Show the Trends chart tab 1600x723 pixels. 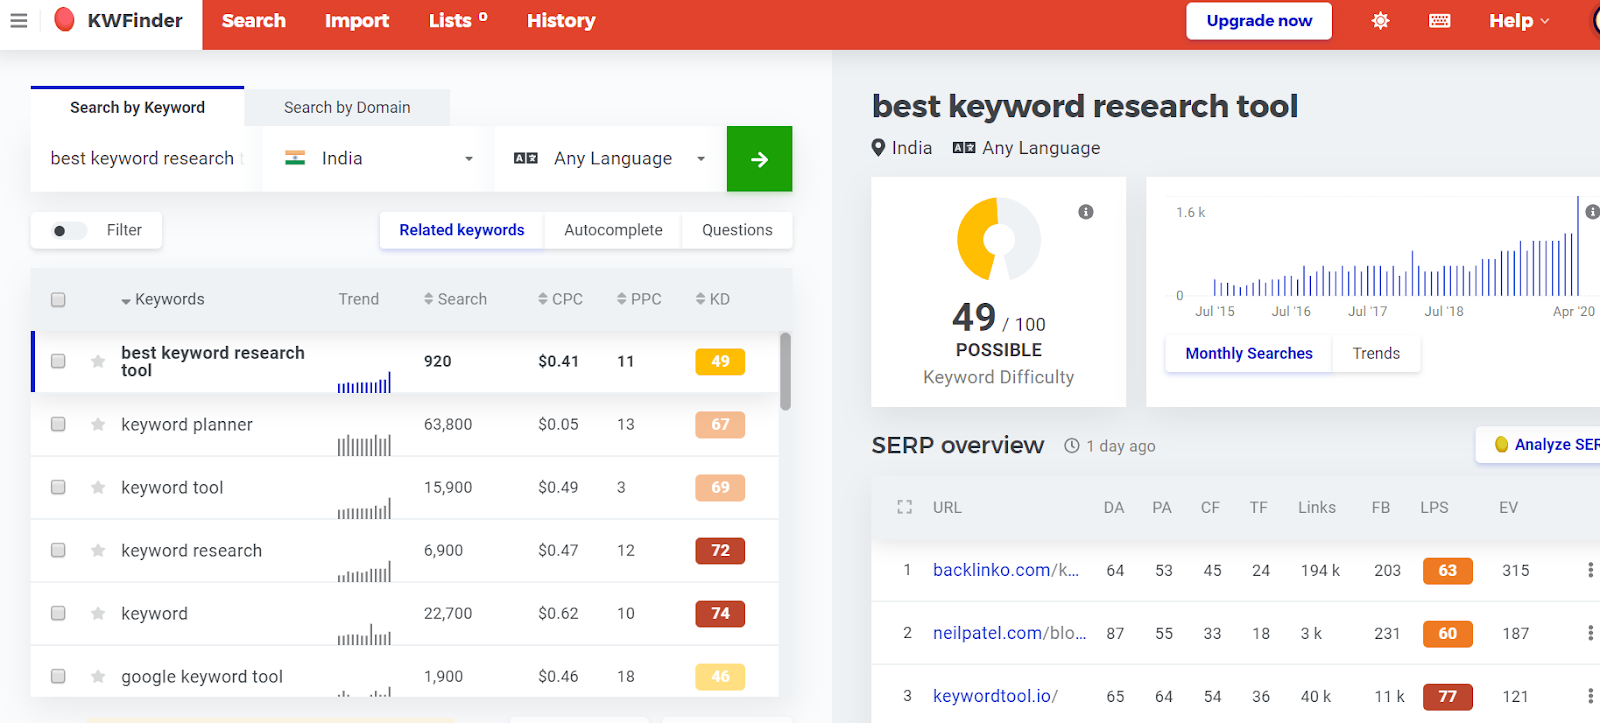[1376, 353]
